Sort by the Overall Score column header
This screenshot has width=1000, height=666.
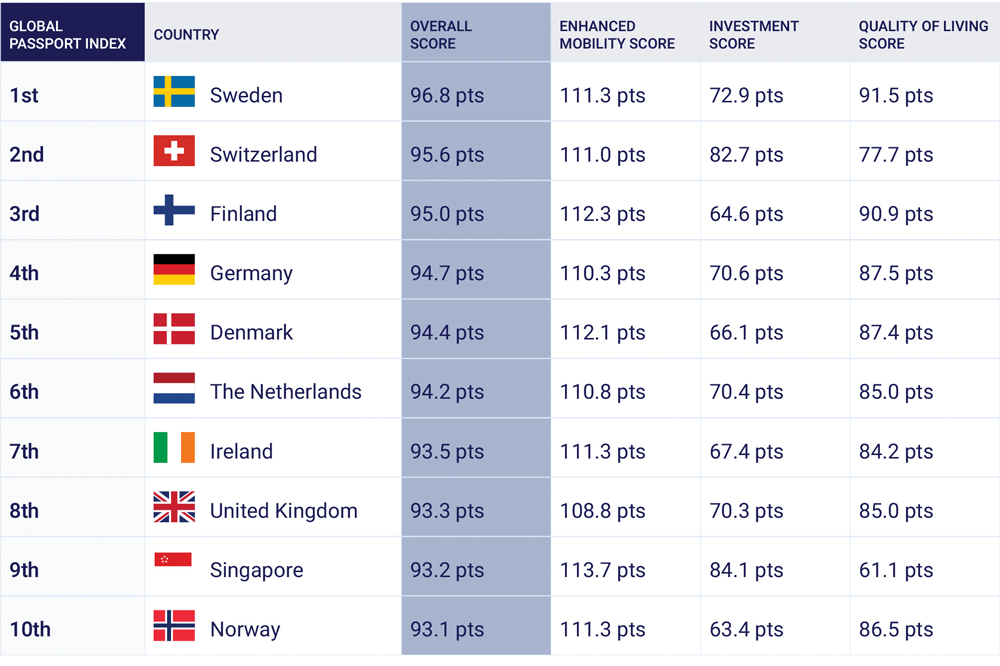pyautogui.click(x=441, y=35)
